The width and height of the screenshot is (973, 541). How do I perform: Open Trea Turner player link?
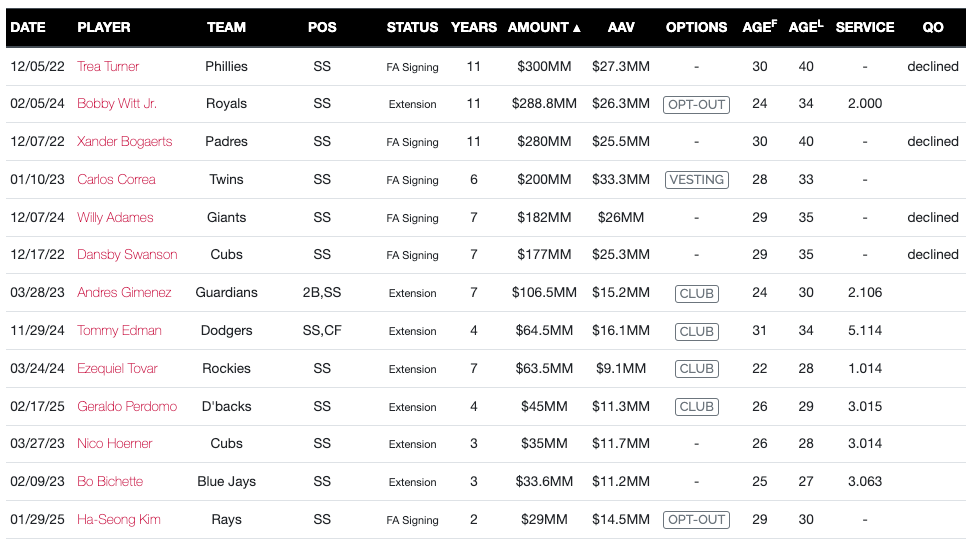pos(108,66)
